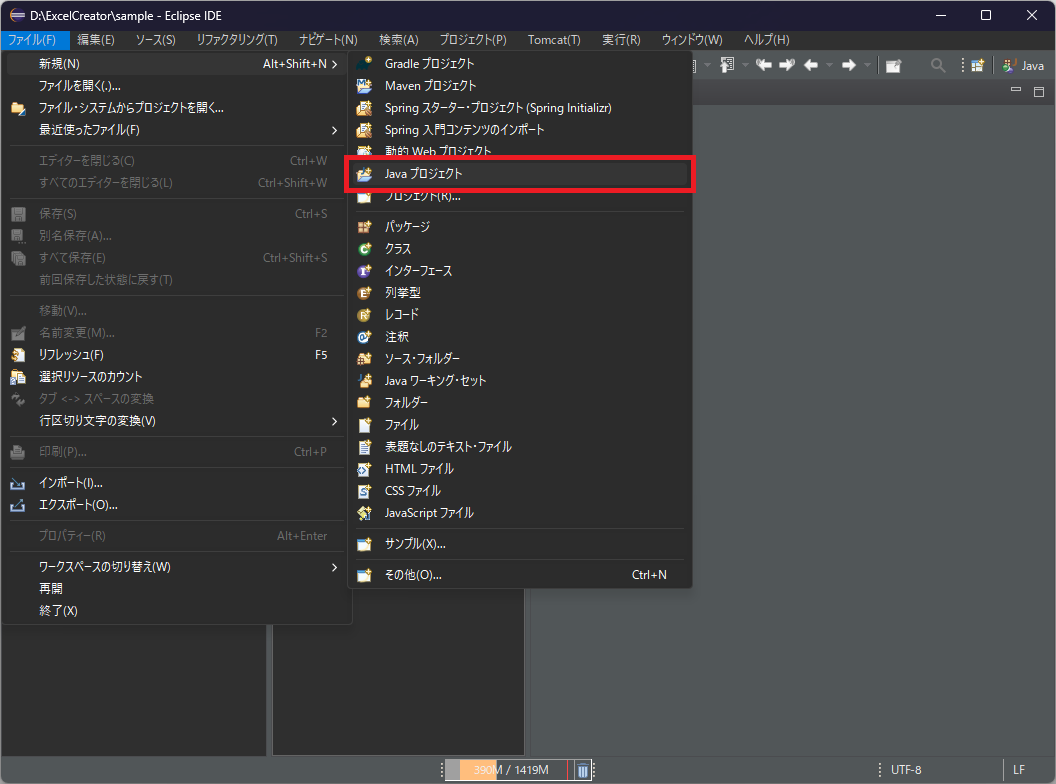Open the 検索(A) menu
Viewport: 1056px width, 784px height.
pyautogui.click(x=399, y=40)
